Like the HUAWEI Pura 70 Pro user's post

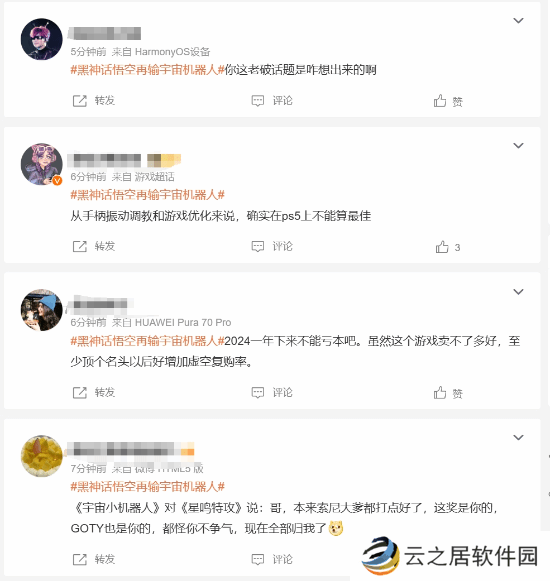440,393
